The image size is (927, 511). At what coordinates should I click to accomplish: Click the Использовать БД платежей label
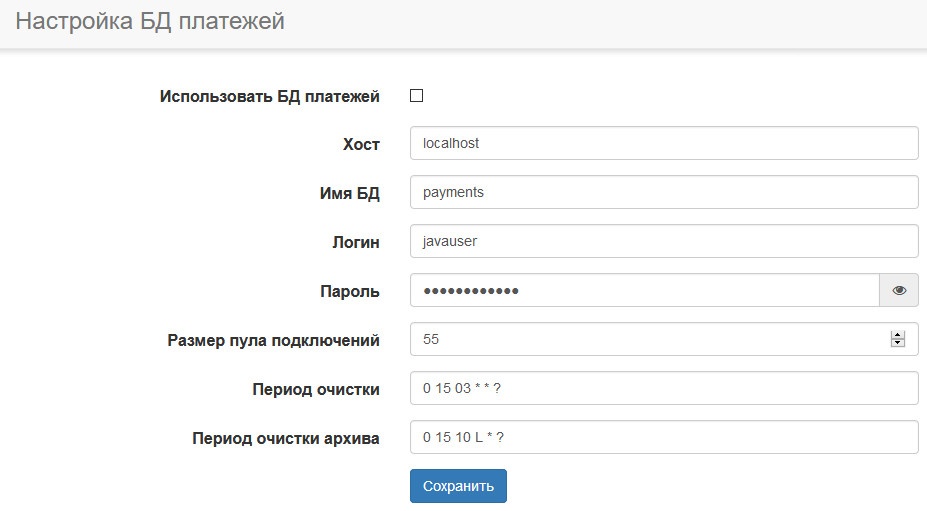point(269,97)
